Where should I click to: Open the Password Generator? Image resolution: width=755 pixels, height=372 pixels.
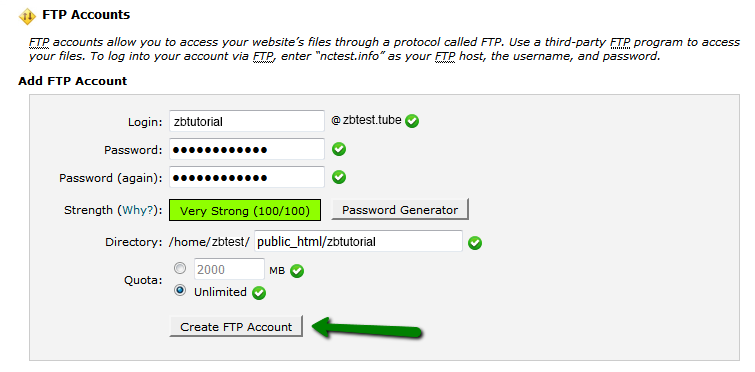(400, 210)
